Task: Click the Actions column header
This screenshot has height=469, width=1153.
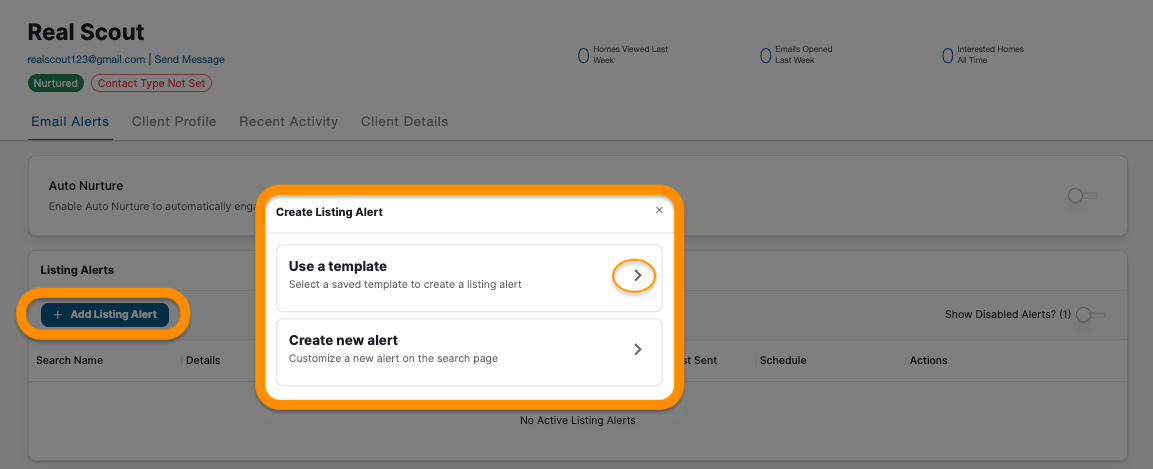Action: coord(929,360)
